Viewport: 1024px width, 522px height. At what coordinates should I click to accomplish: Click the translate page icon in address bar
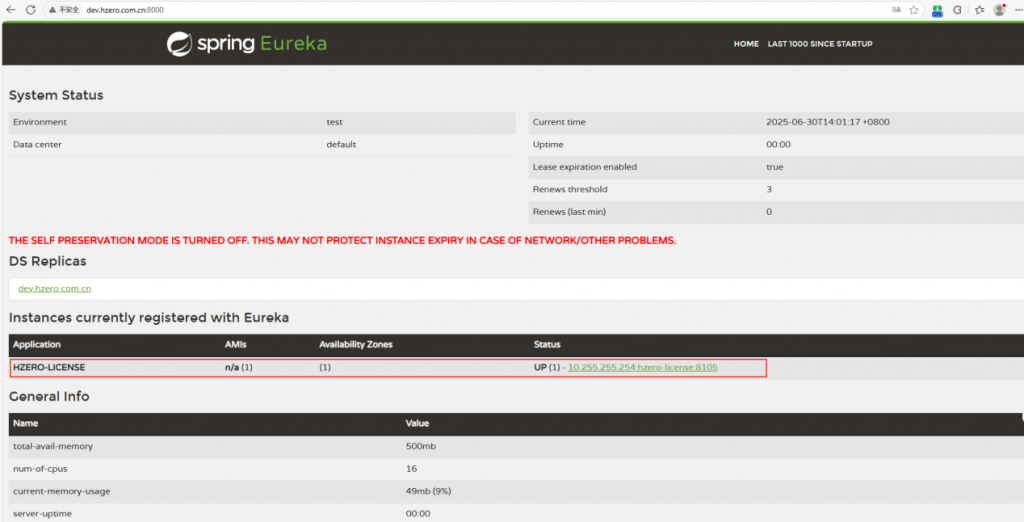point(896,9)
